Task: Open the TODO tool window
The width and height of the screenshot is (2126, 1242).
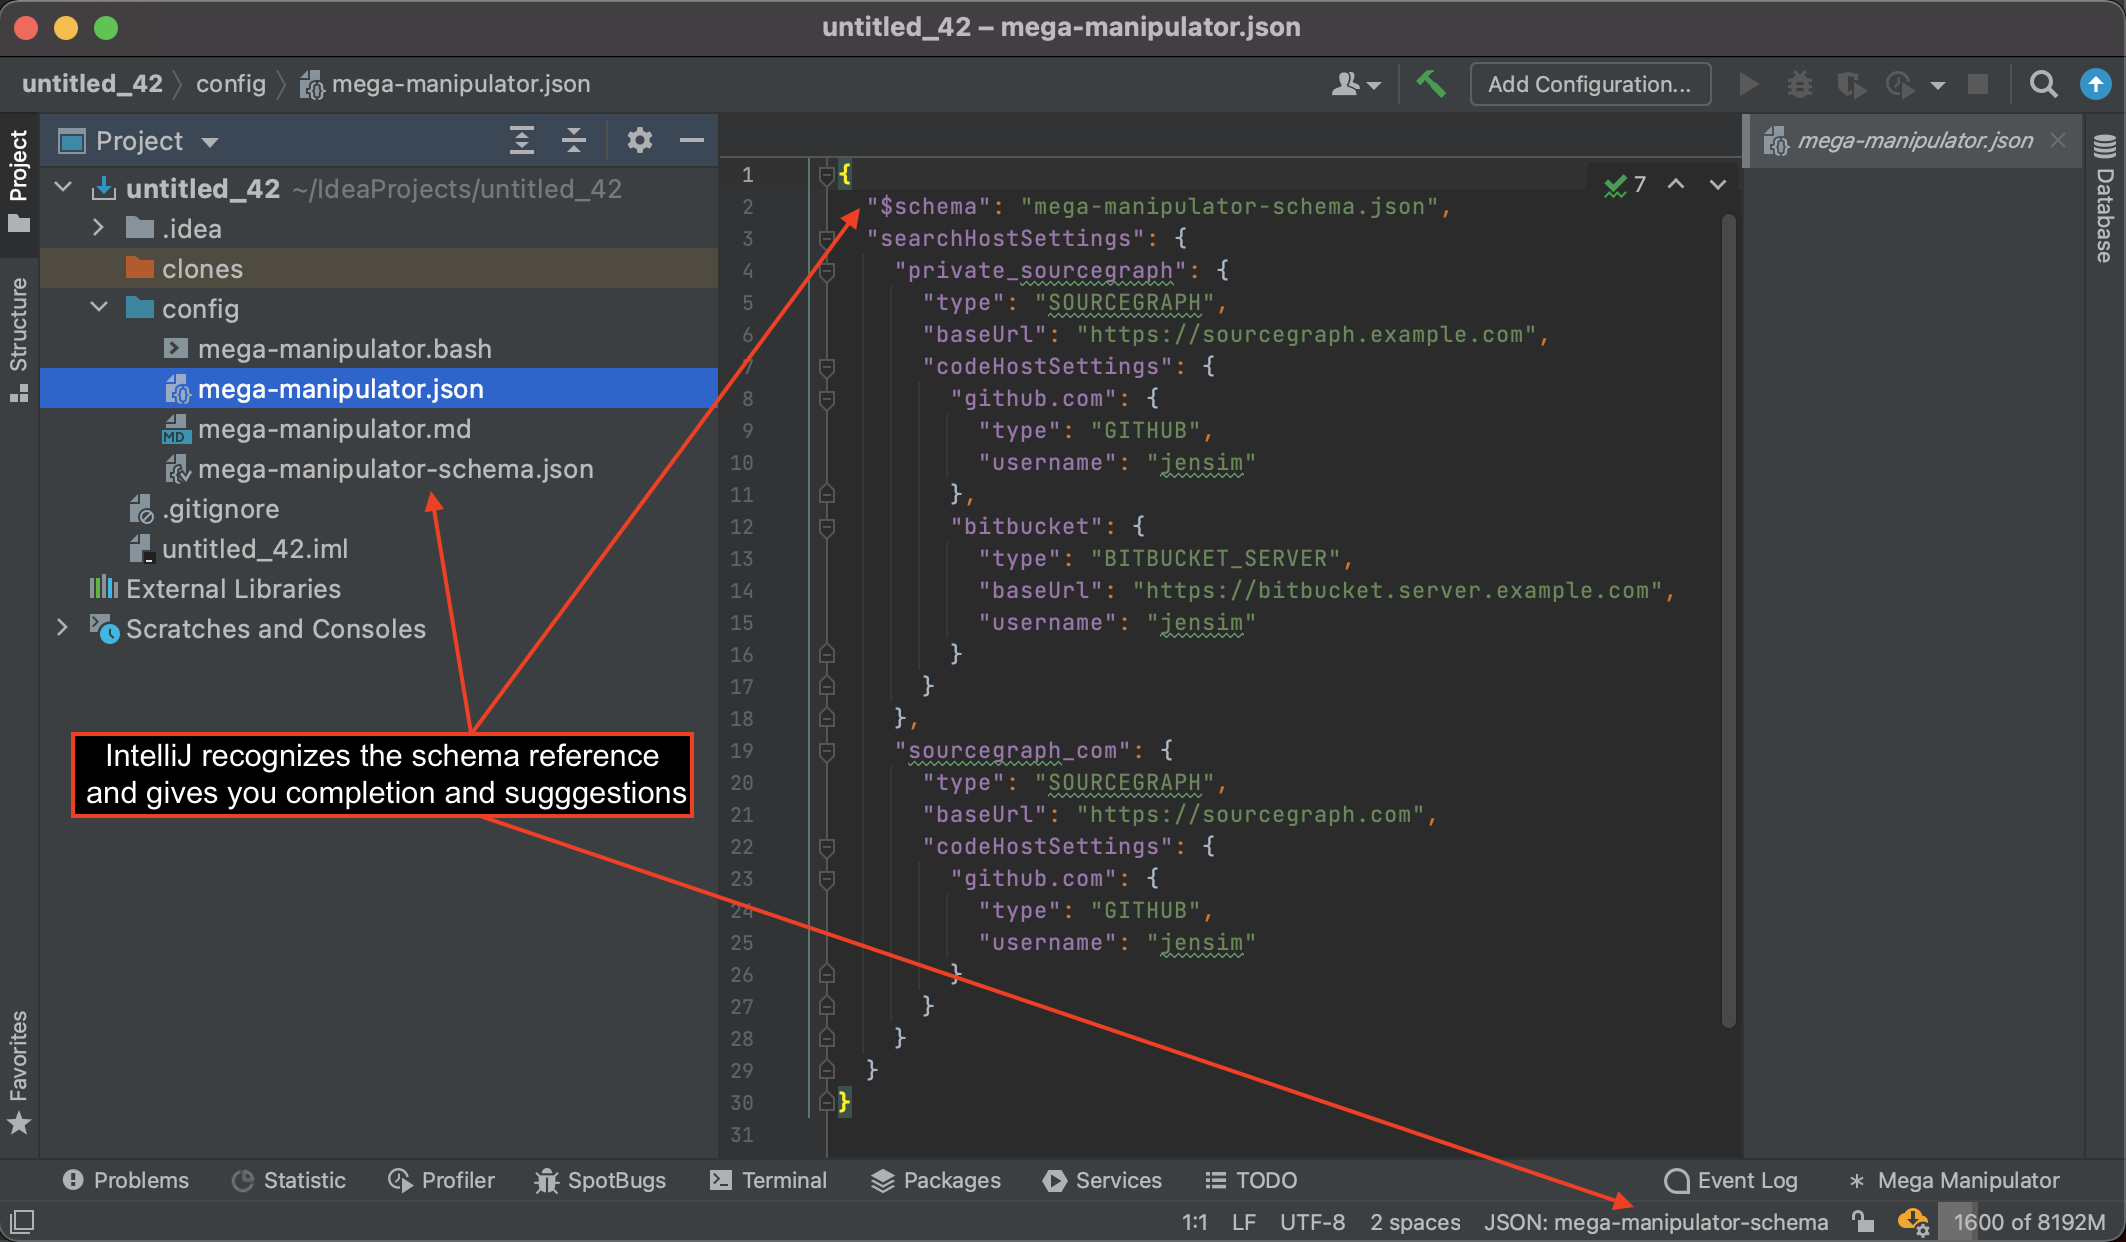Action: 1250,1180
